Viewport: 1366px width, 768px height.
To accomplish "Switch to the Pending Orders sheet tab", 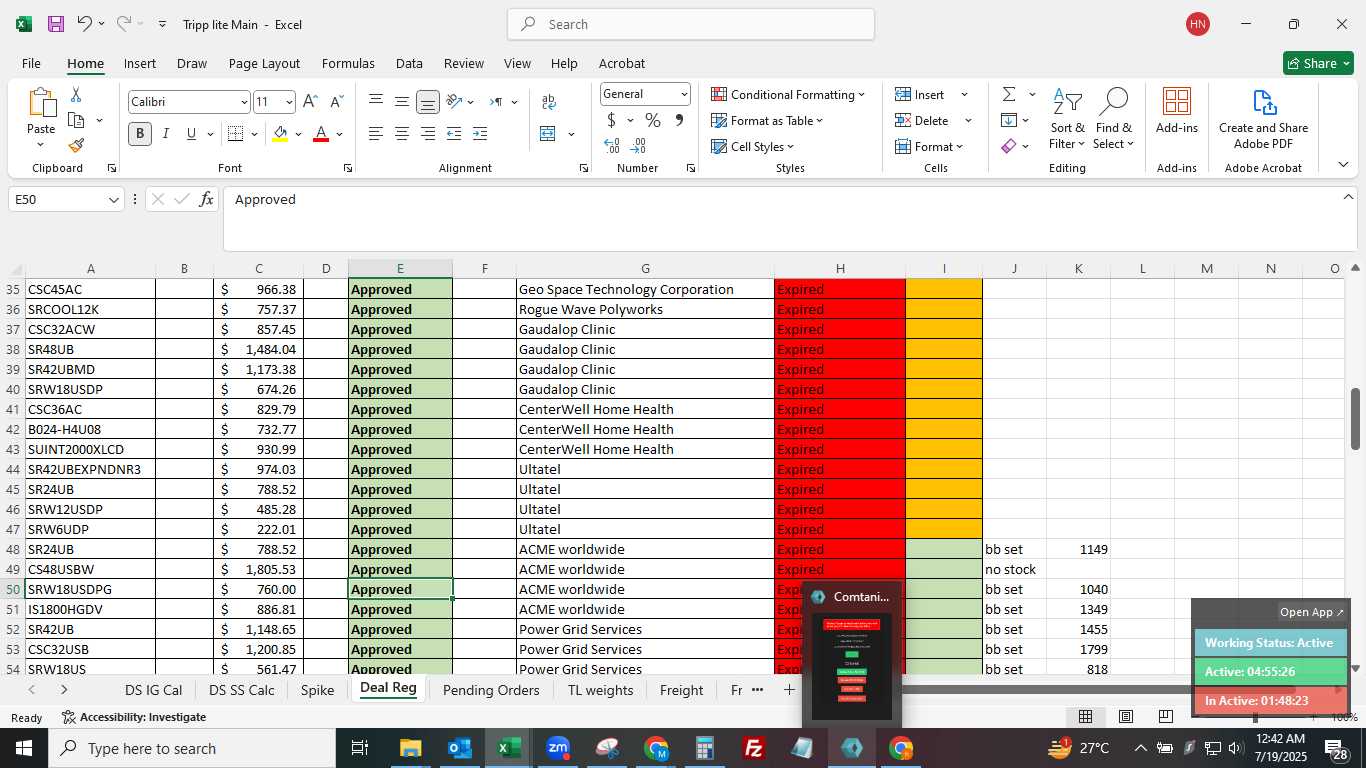I will click(x=491, y=690).
